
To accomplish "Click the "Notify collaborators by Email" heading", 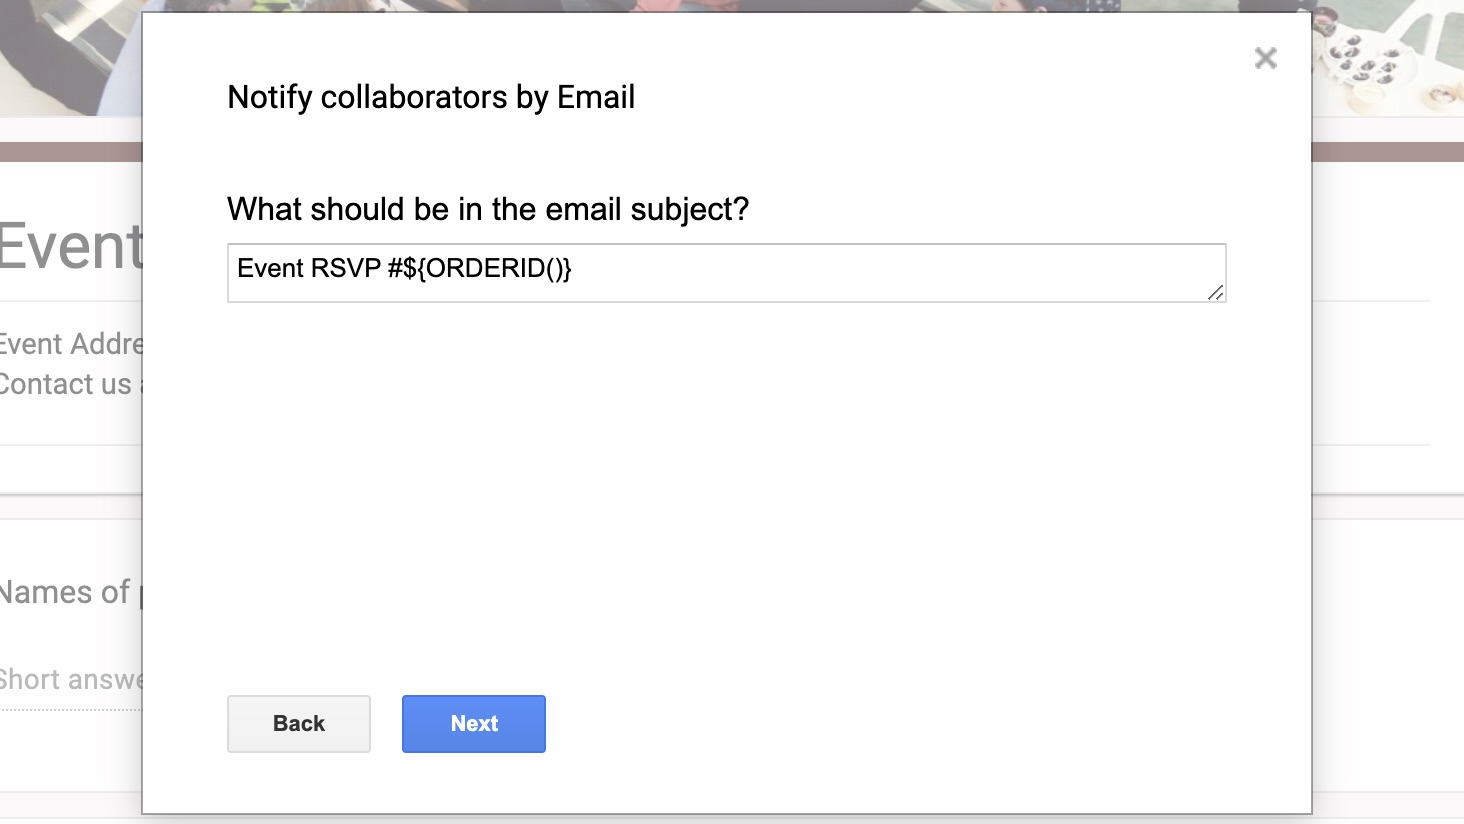I will click(x=431, y=97).
